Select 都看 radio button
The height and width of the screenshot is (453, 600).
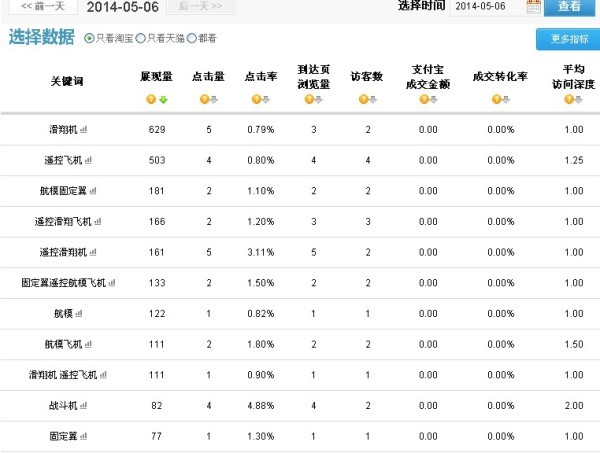pyautogui.click(x=191, y=38)
